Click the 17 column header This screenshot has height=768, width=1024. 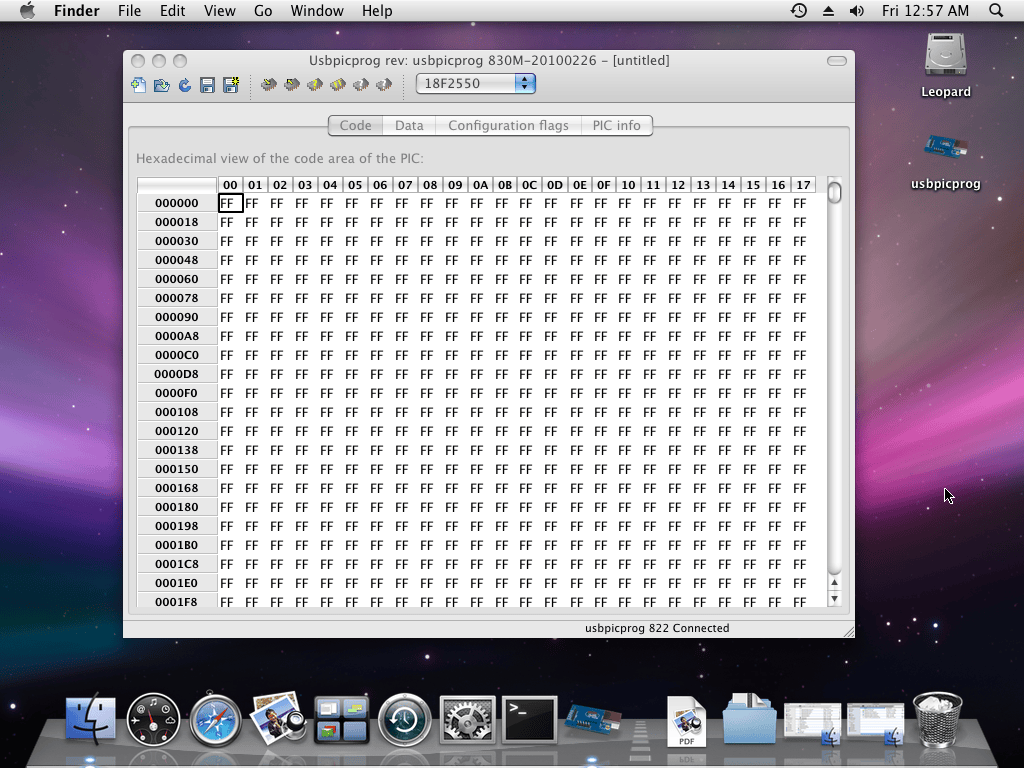(803, 185)
